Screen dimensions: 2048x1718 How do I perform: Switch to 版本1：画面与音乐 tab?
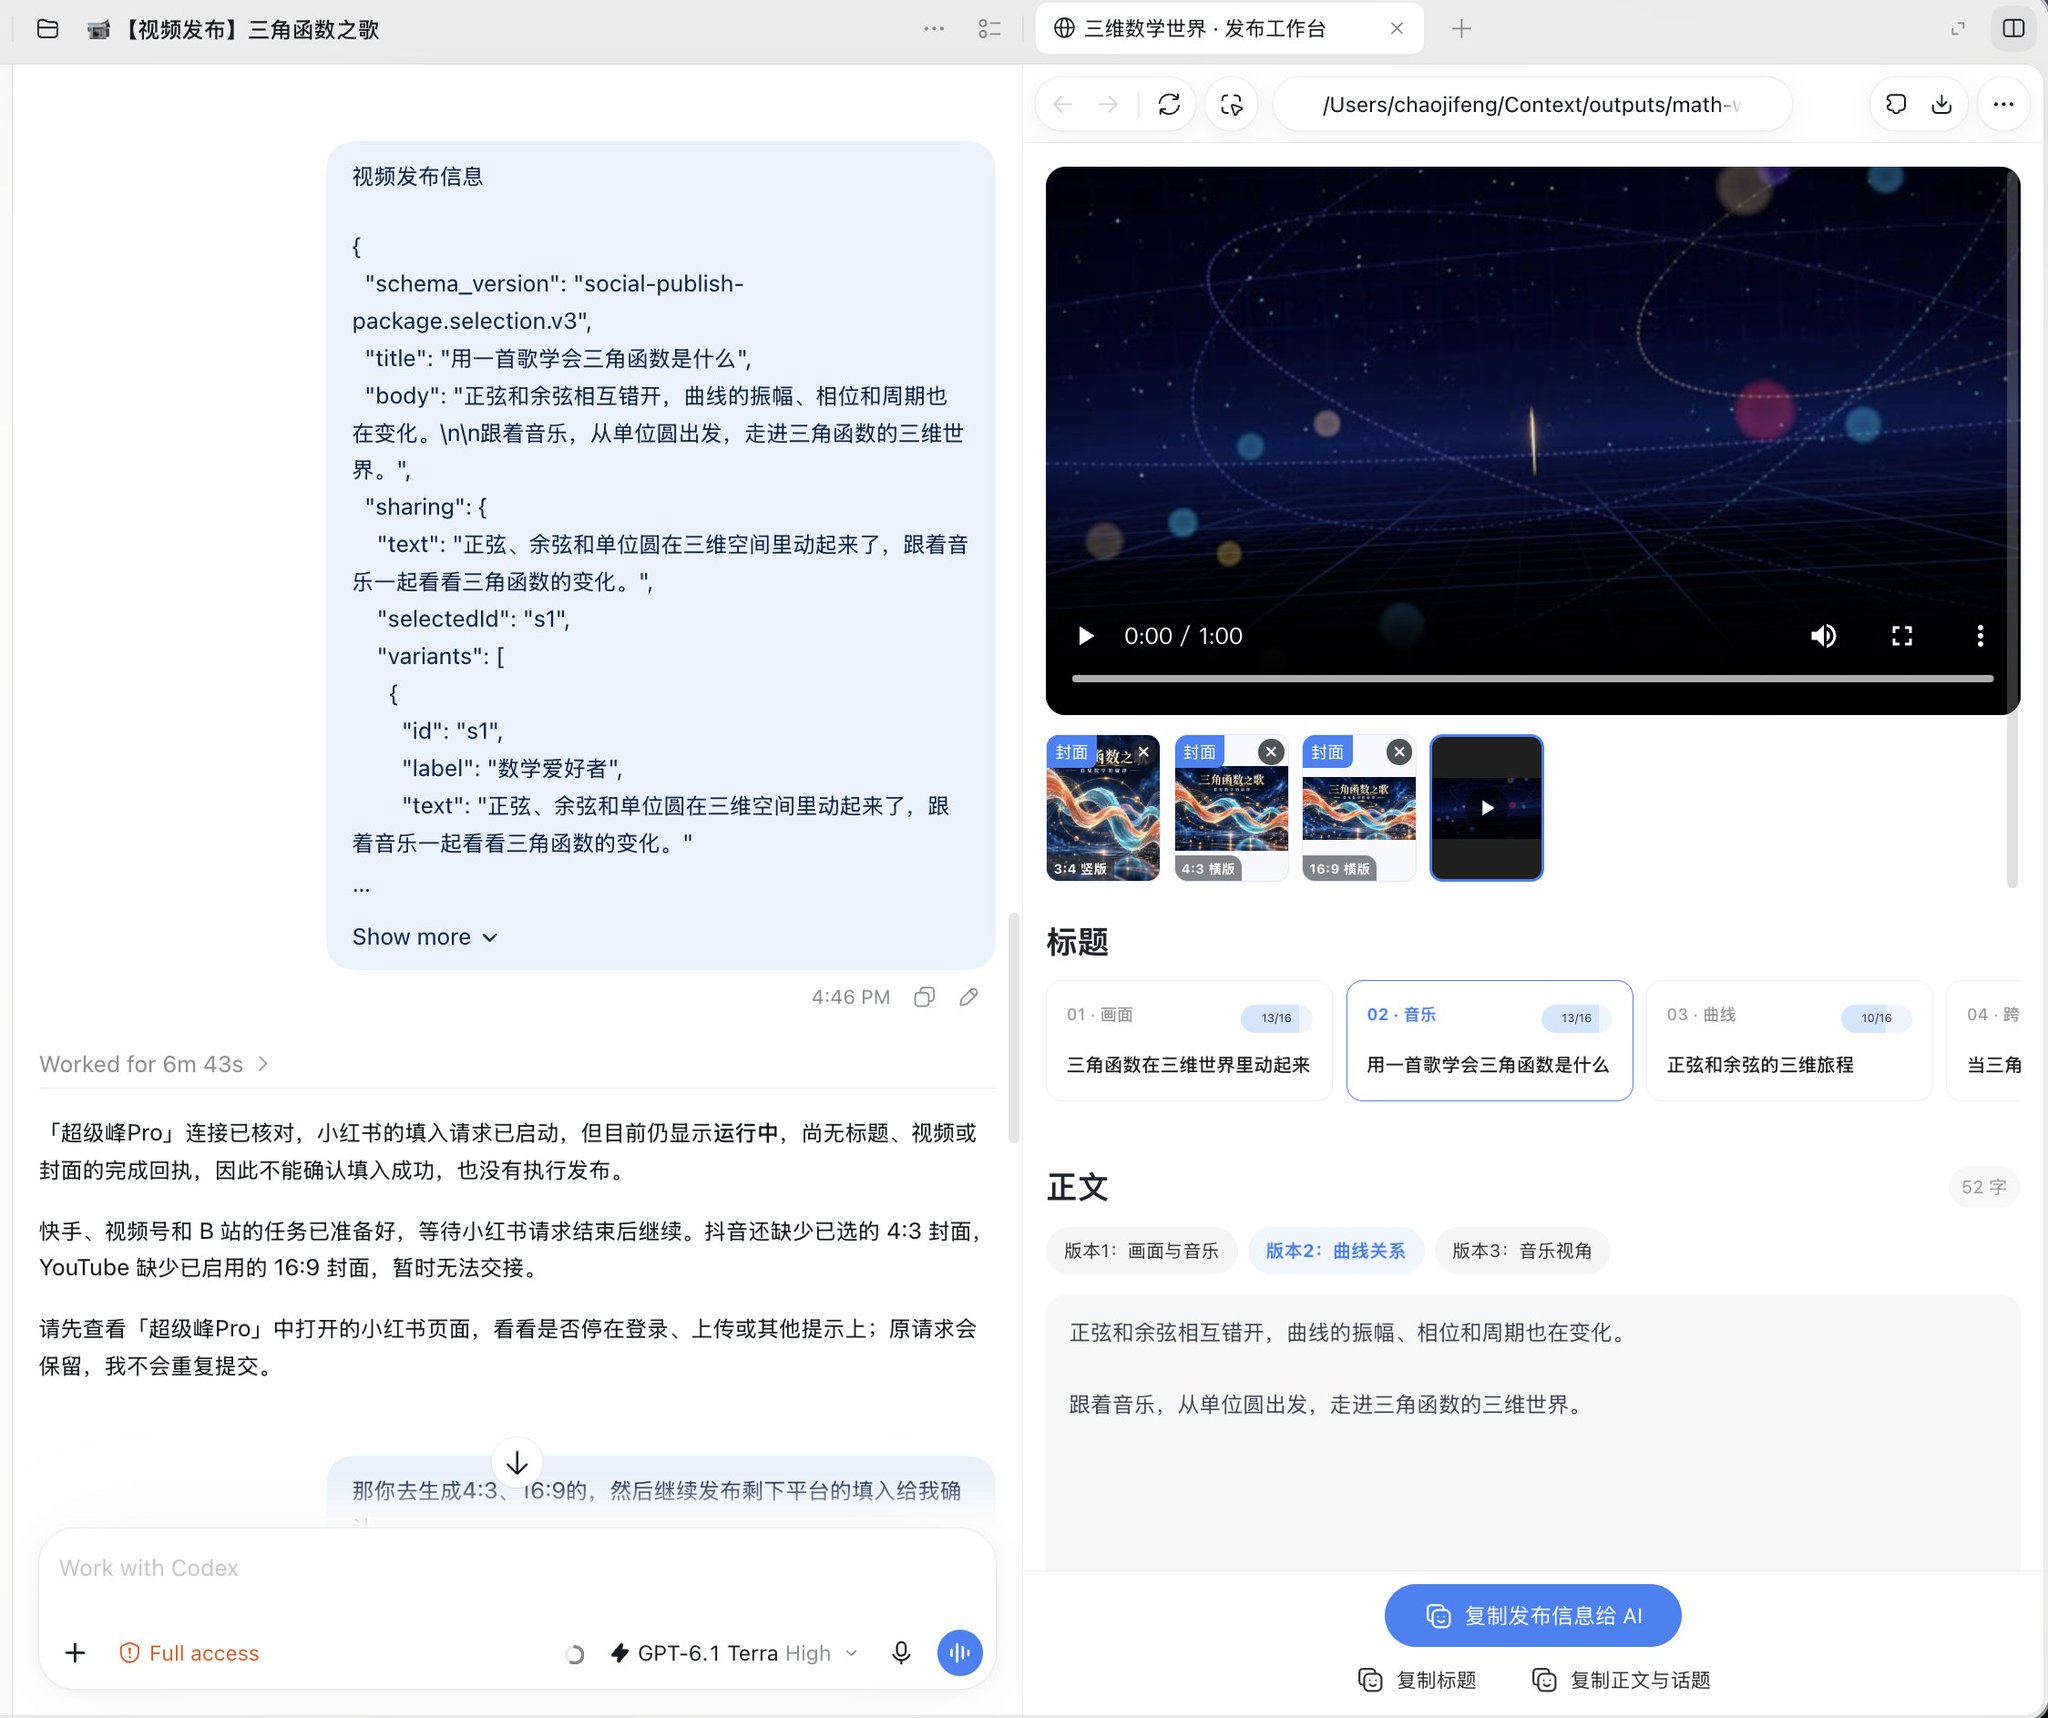click(1141, 1250)
